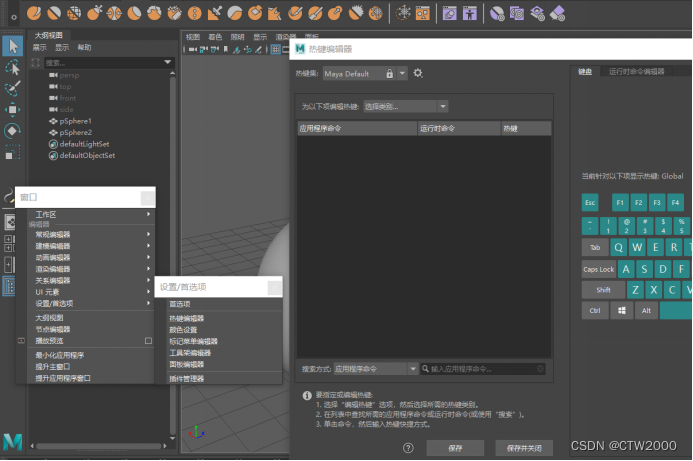
Task: Open Outliner 展示 menu
Action: [x=39, y=47]
